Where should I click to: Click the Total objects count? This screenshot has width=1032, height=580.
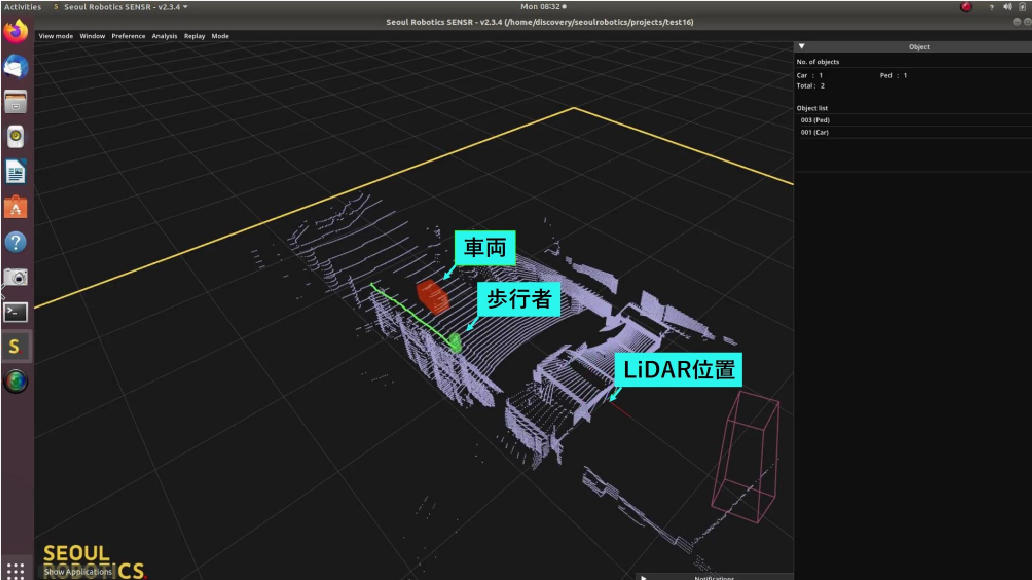click(x=822, y=86)
